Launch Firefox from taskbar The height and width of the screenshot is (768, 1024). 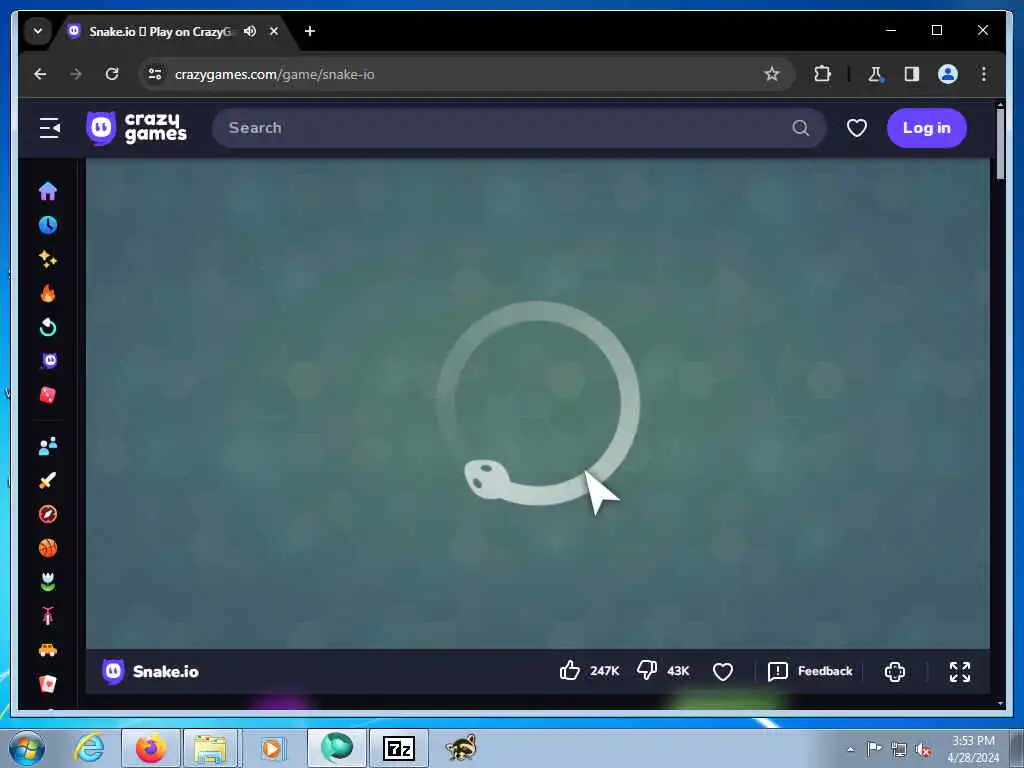pos(150,748)
